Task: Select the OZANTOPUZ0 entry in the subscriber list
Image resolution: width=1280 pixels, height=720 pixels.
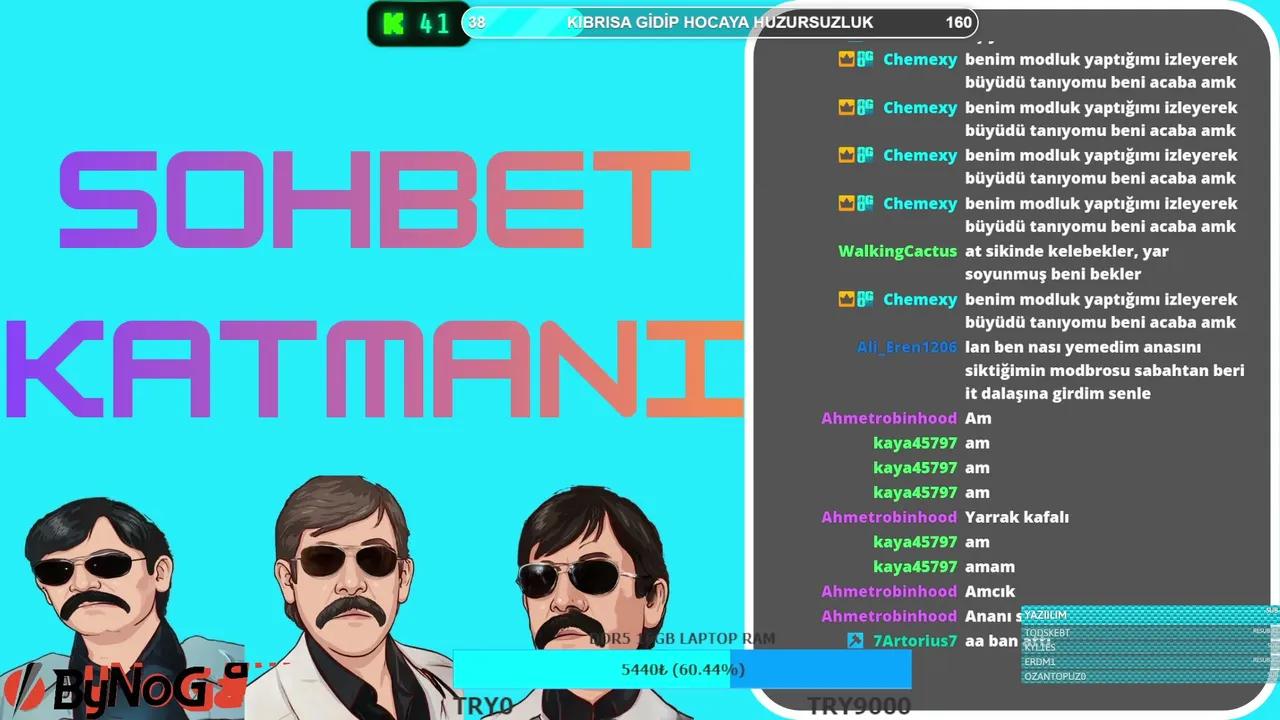Action: point(1151,676)
